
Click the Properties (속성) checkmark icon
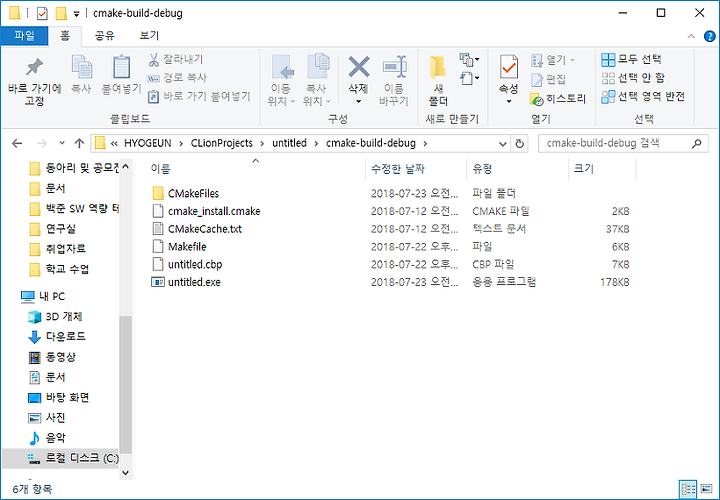point(509,67)
